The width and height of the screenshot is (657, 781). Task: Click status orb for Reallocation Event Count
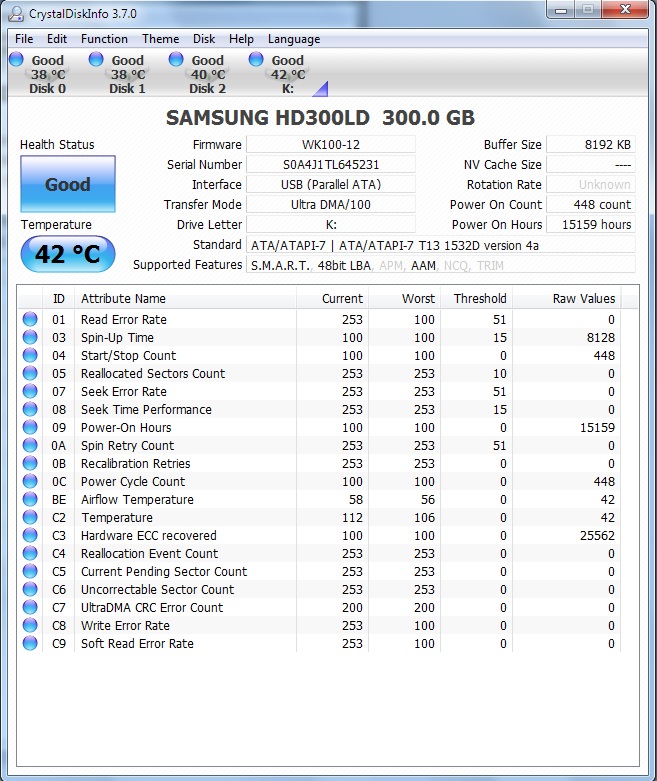tap(30, 553)
